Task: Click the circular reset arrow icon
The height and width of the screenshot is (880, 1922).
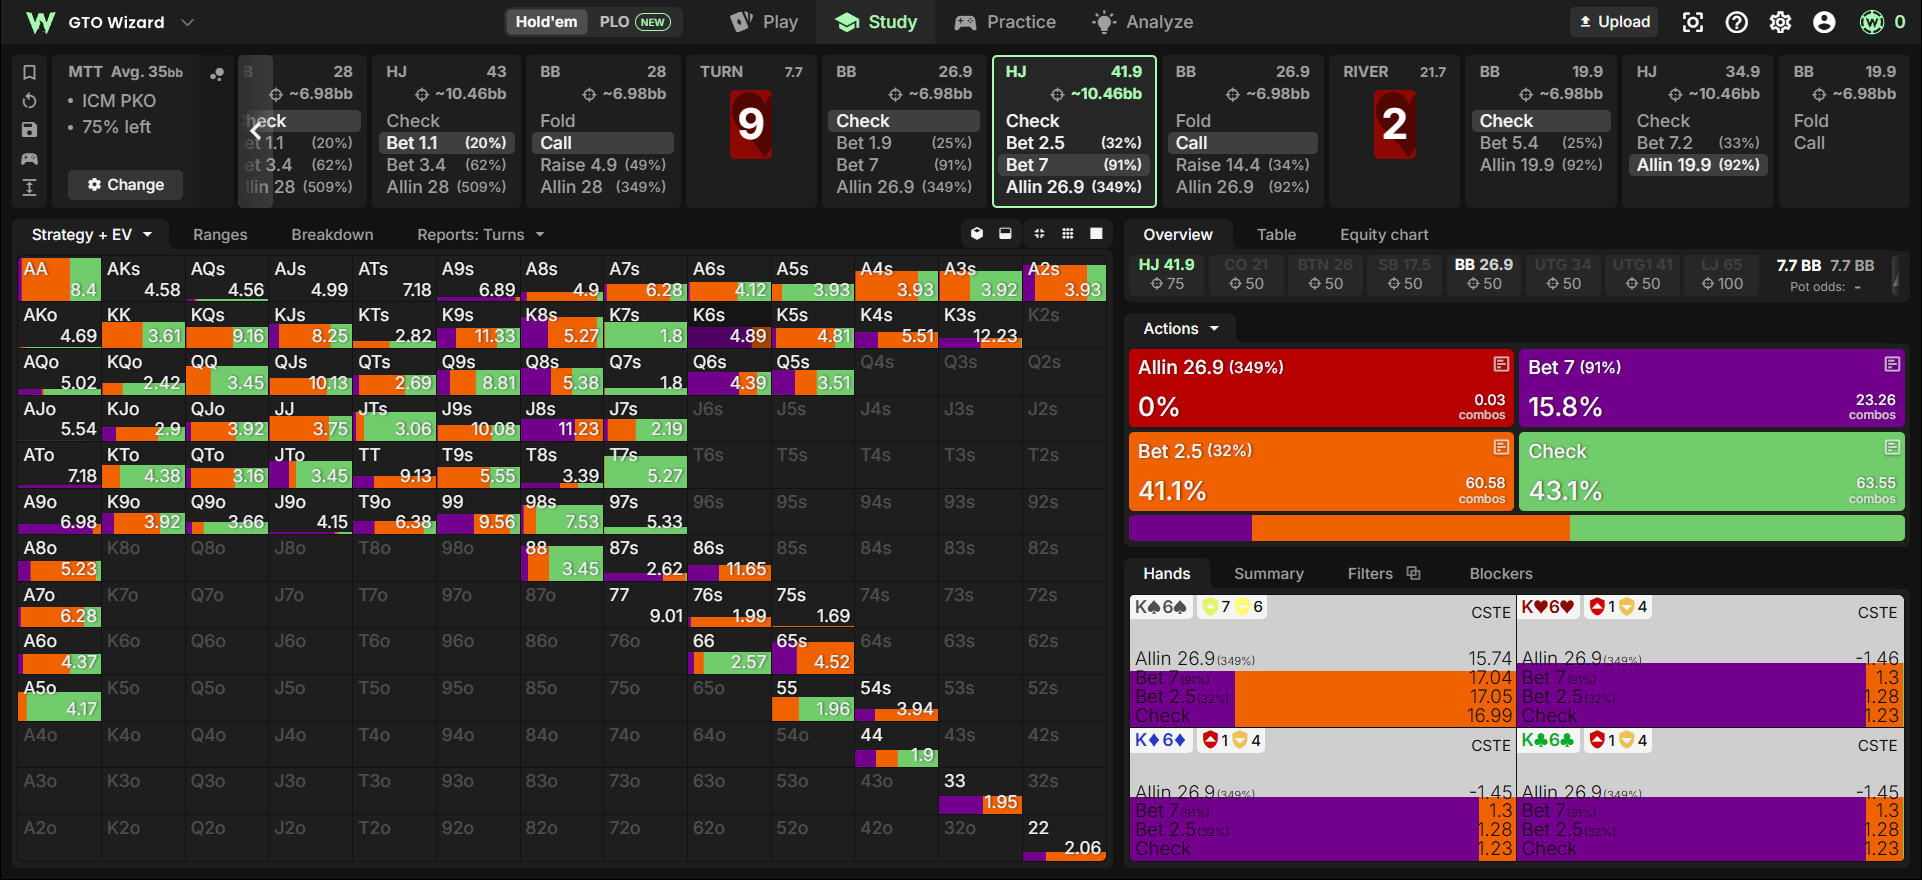Action: [30, 101]
